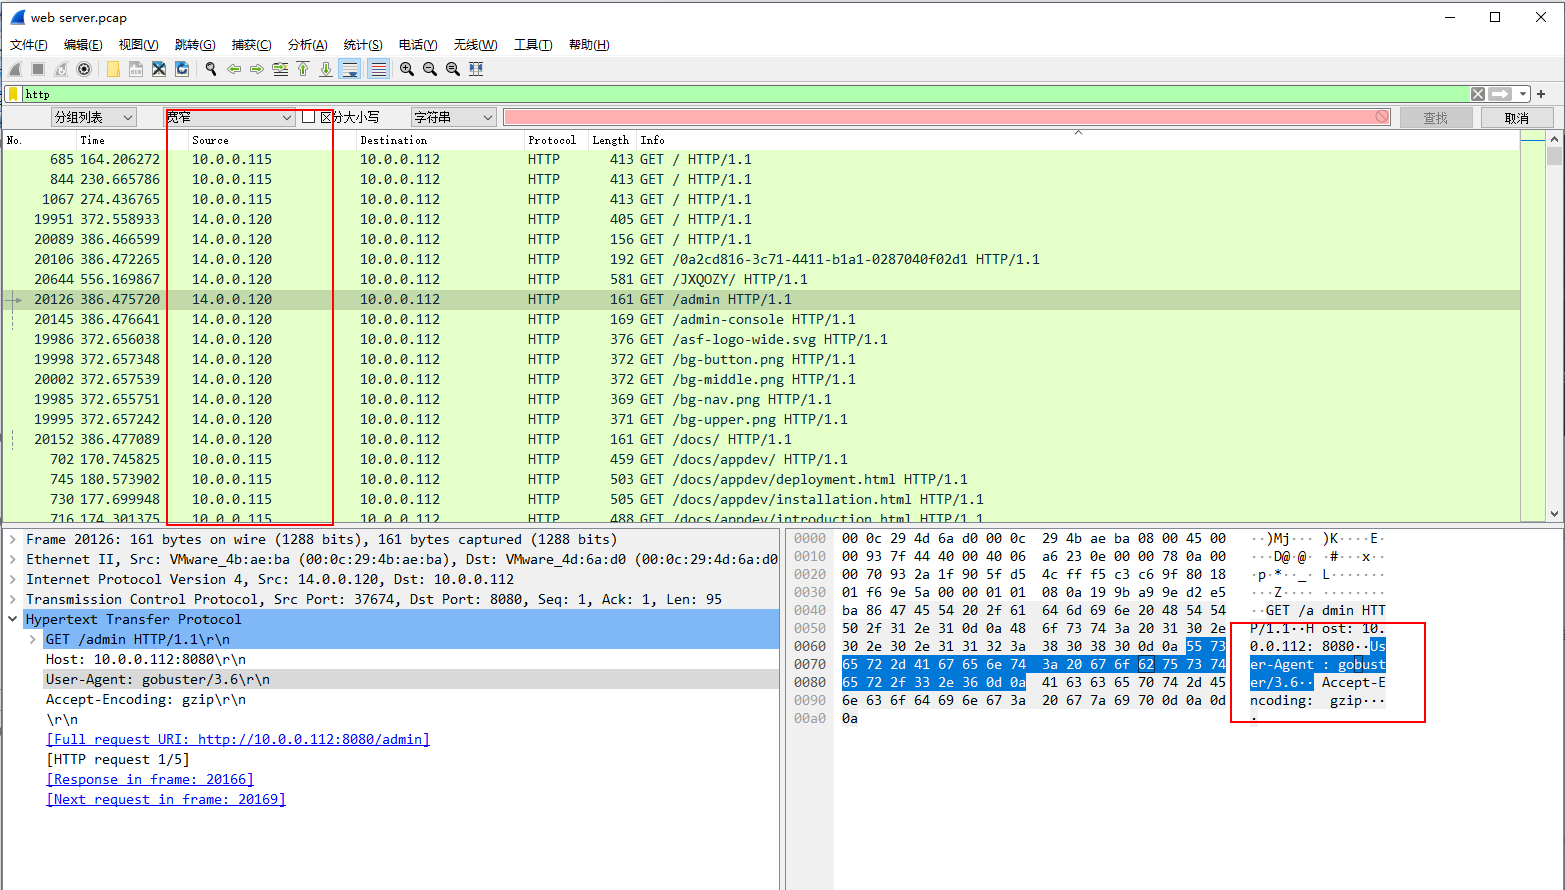Go forward to next packet arrow
The height and width of the screenshot is (890, 1565).
[257, 69]
